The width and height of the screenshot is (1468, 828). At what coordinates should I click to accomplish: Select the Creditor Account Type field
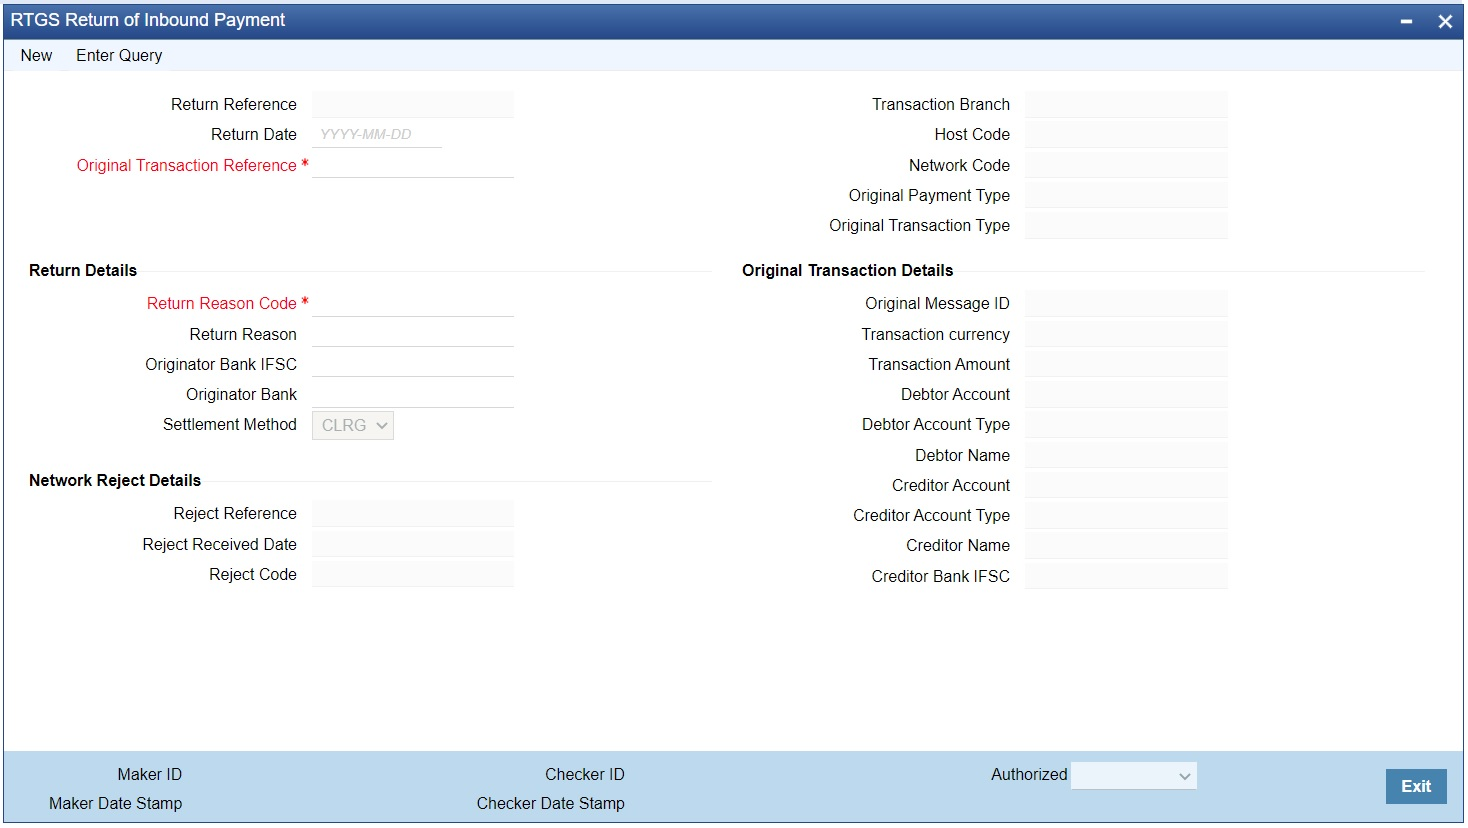(1126, 515)
